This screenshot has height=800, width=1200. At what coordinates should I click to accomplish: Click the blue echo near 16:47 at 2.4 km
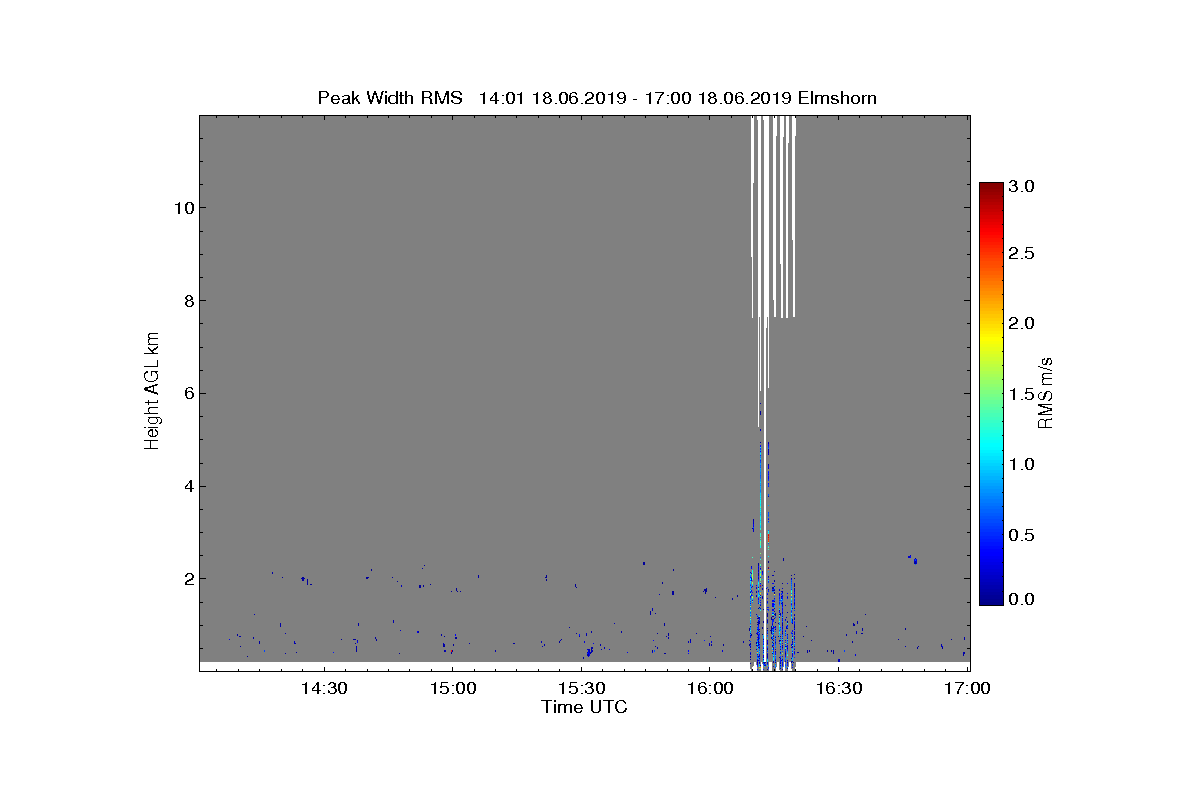(913, 560)
